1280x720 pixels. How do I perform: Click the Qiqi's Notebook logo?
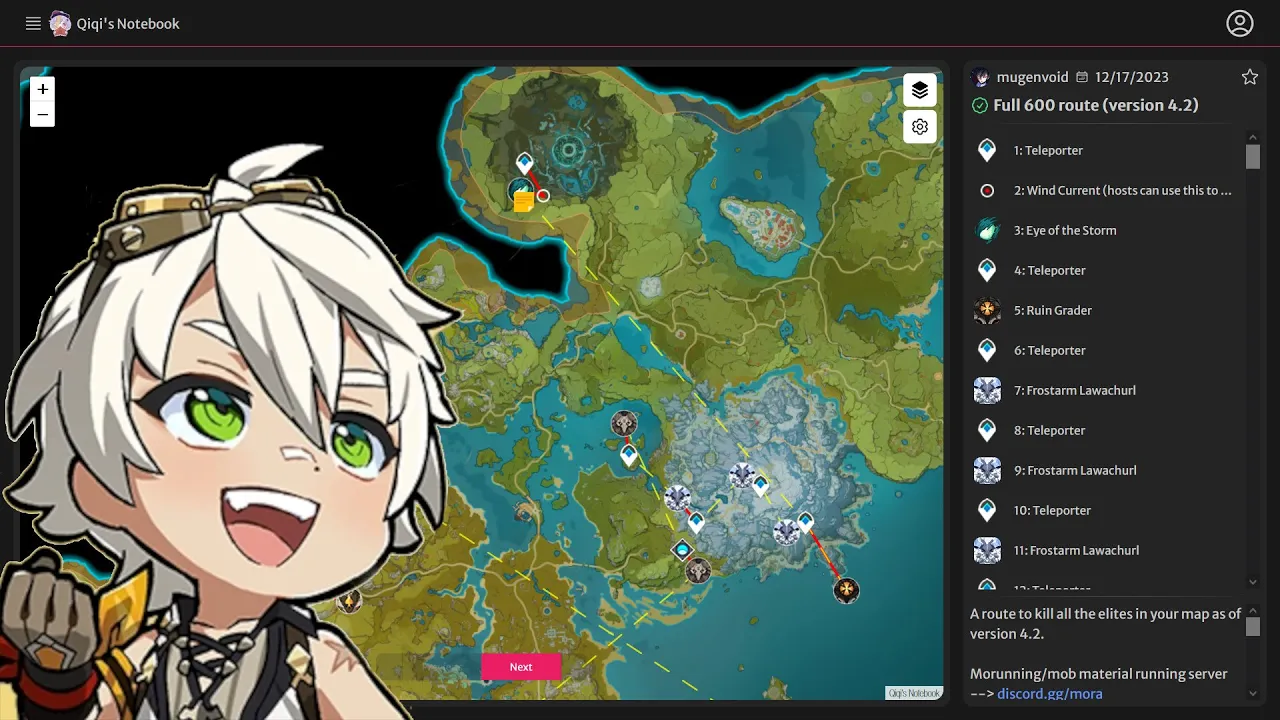pyautogui.click(x=60, y=23)
